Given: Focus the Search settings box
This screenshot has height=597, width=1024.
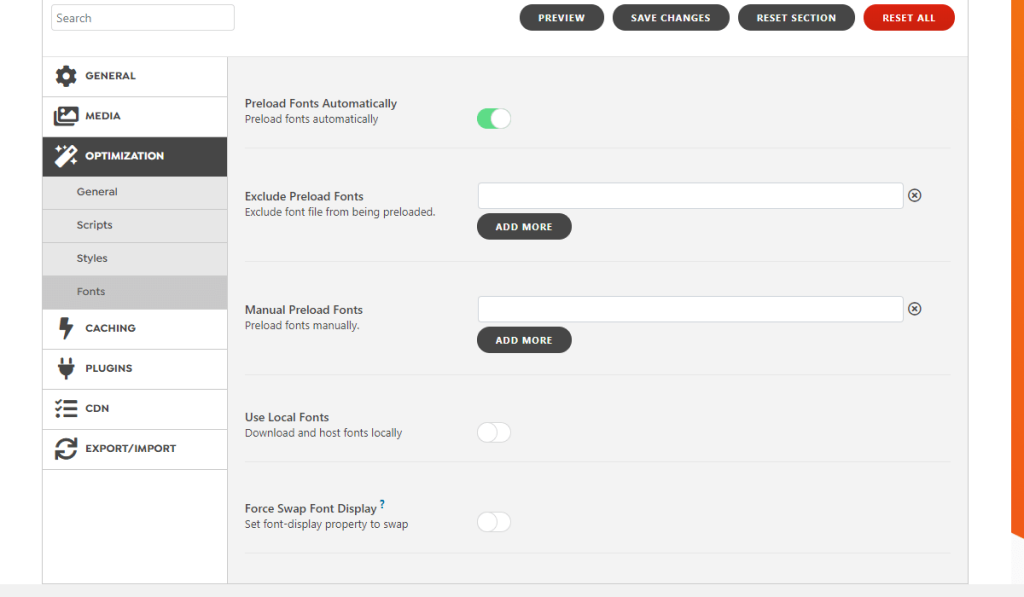Looking at the screenshot, I should point(142,18).
